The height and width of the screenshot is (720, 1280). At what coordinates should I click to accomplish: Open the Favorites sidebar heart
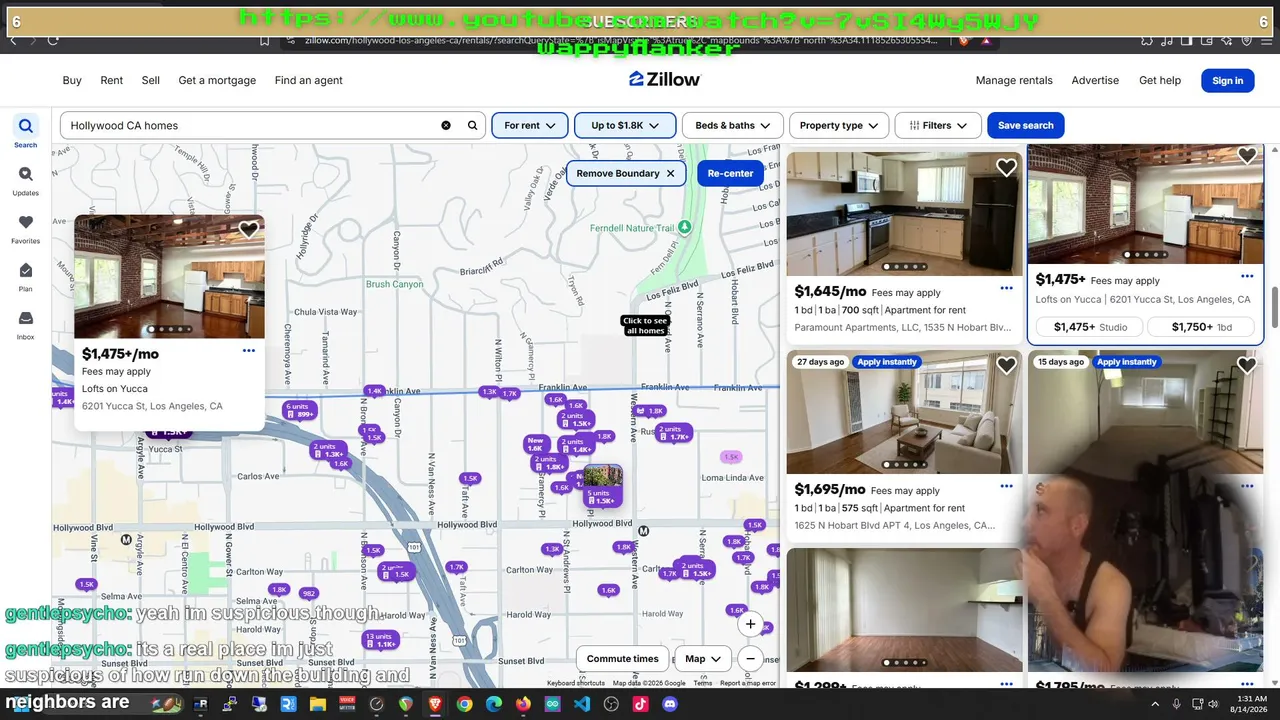pyautogui.click(x=26, y=228)
